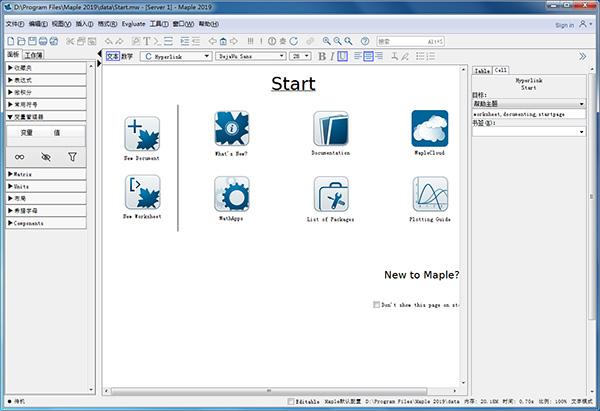This screenshot has height=411, width=600.
Task: Click the Start heading hyperlink
Action: (293, 84)
